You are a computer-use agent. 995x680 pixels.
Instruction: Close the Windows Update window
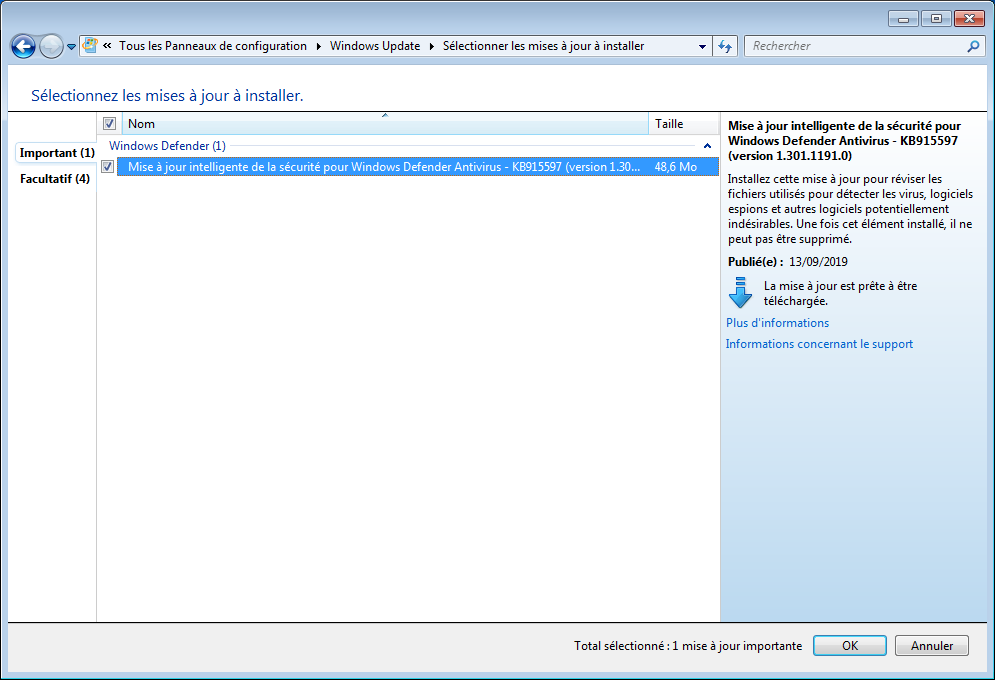coord(969,19)
